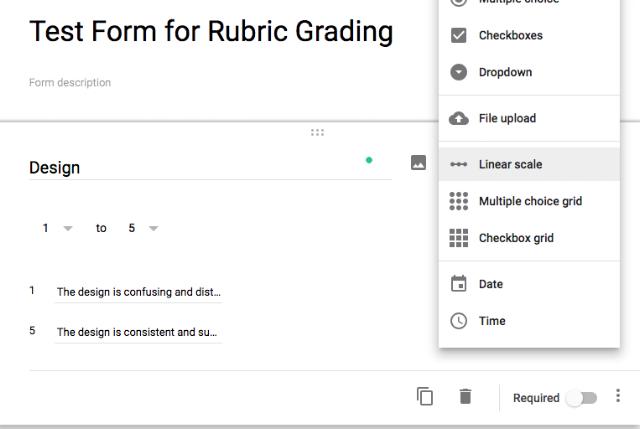640x429 pixels.
Task: Click the Required label text
Action: [x=536, y=398]
